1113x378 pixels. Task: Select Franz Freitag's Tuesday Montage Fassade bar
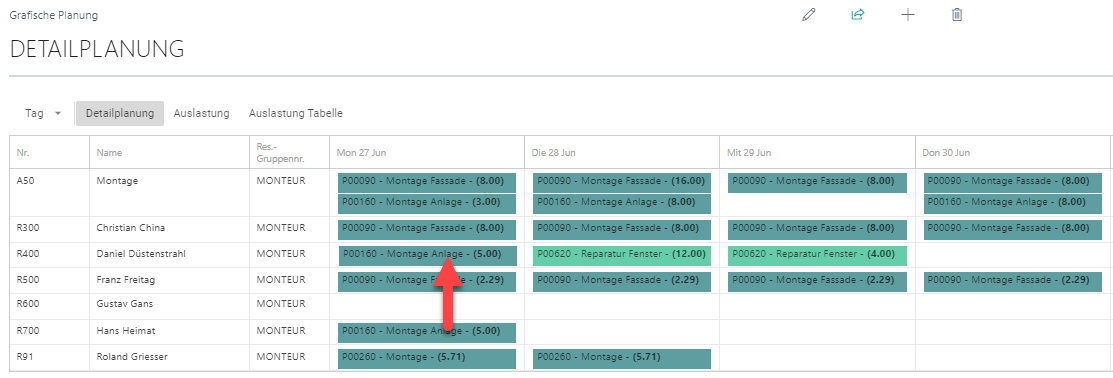[622, 282]
